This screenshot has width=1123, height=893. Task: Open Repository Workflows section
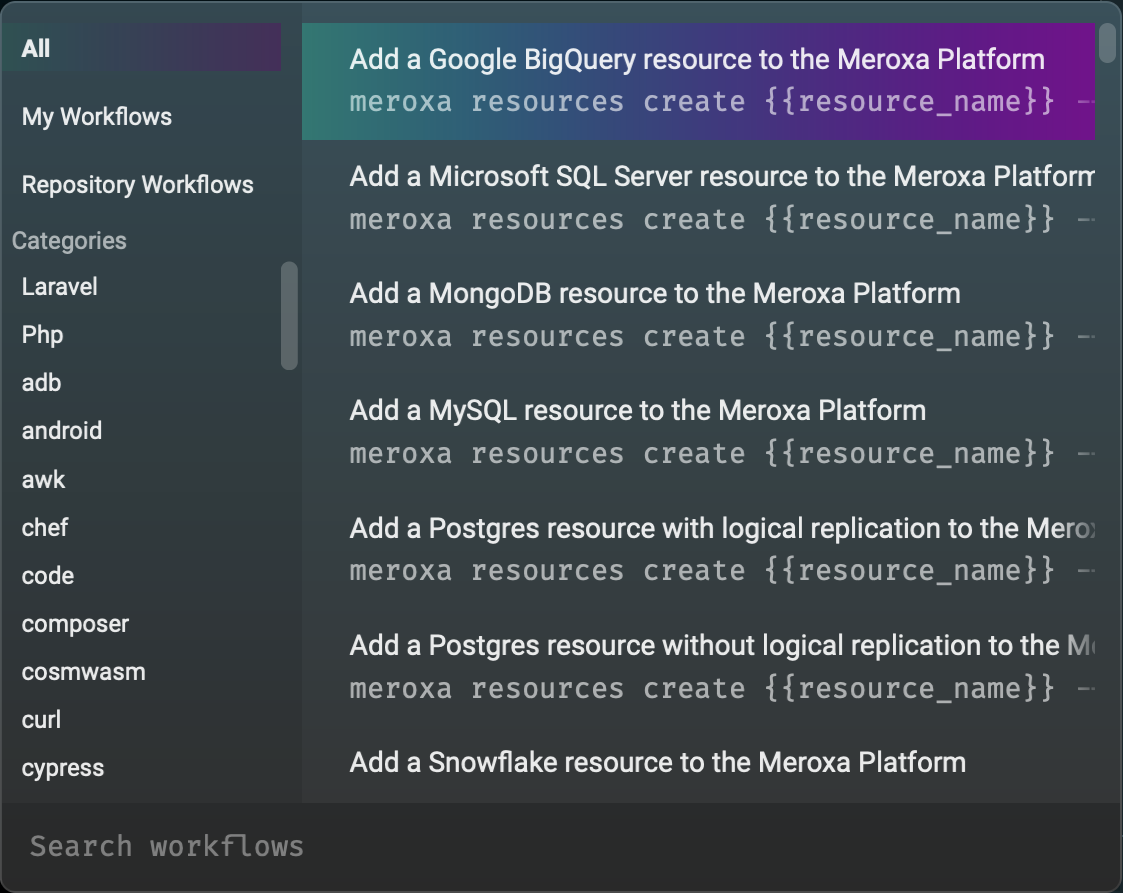click(x=137, y=185)
